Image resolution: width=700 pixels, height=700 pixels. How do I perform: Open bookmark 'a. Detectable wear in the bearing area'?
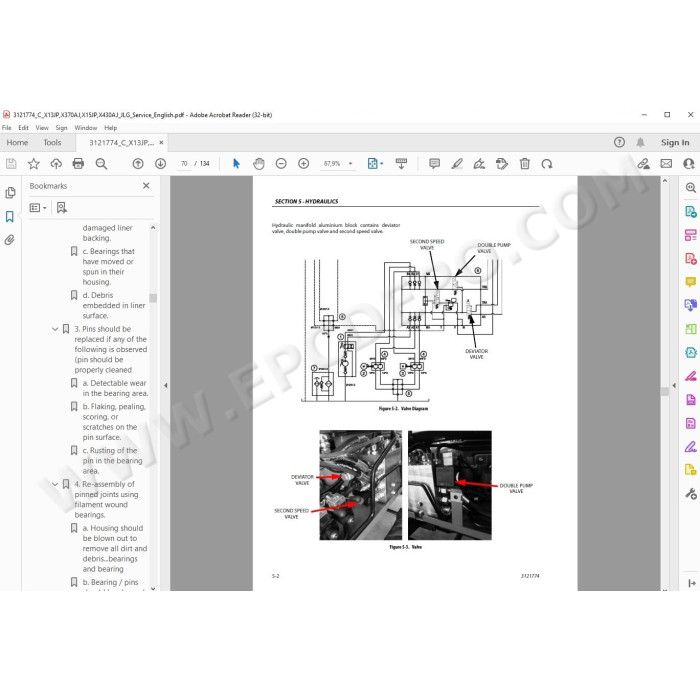(115, 388)
